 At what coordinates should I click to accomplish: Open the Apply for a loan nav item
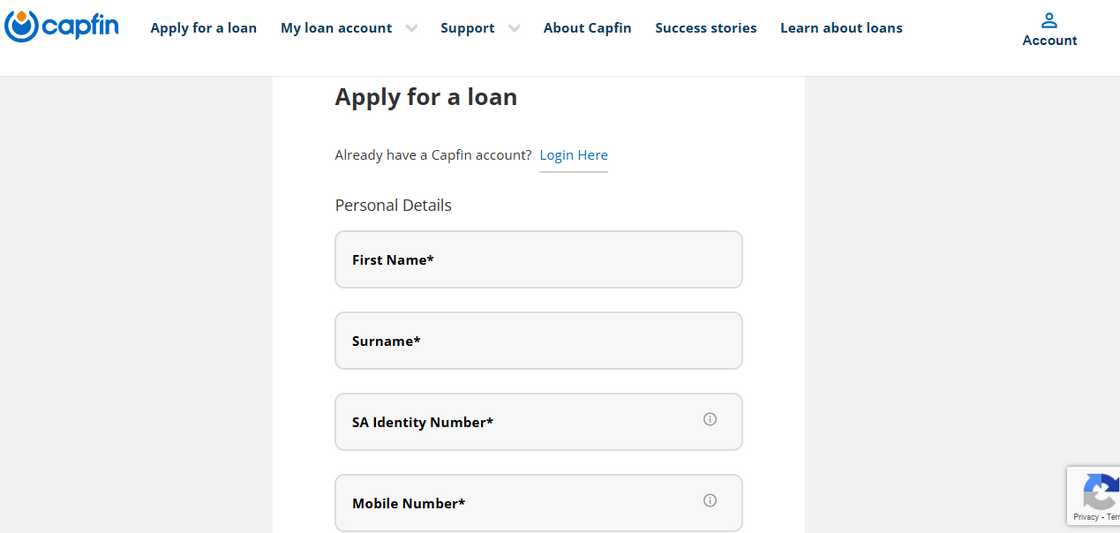(x=203, y=28)
